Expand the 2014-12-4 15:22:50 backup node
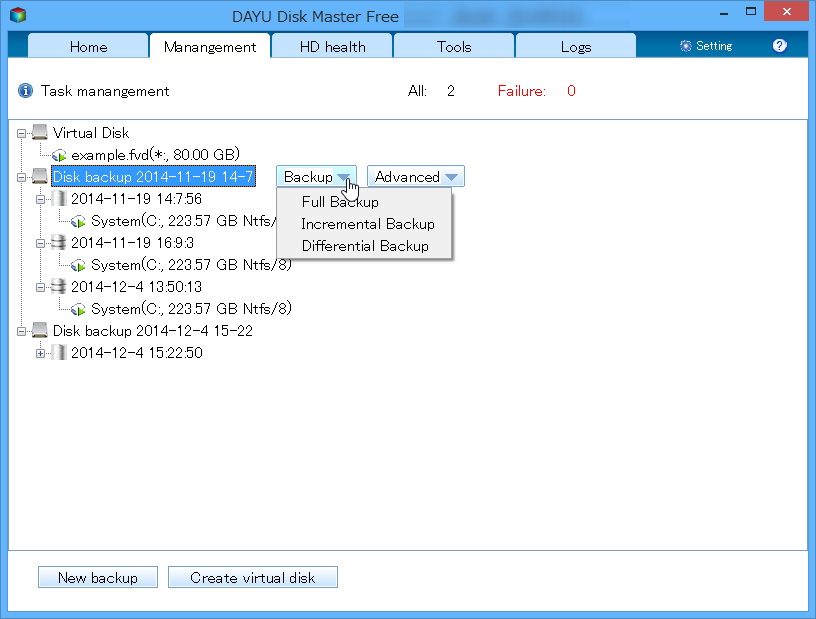 [x=40, y=353]
